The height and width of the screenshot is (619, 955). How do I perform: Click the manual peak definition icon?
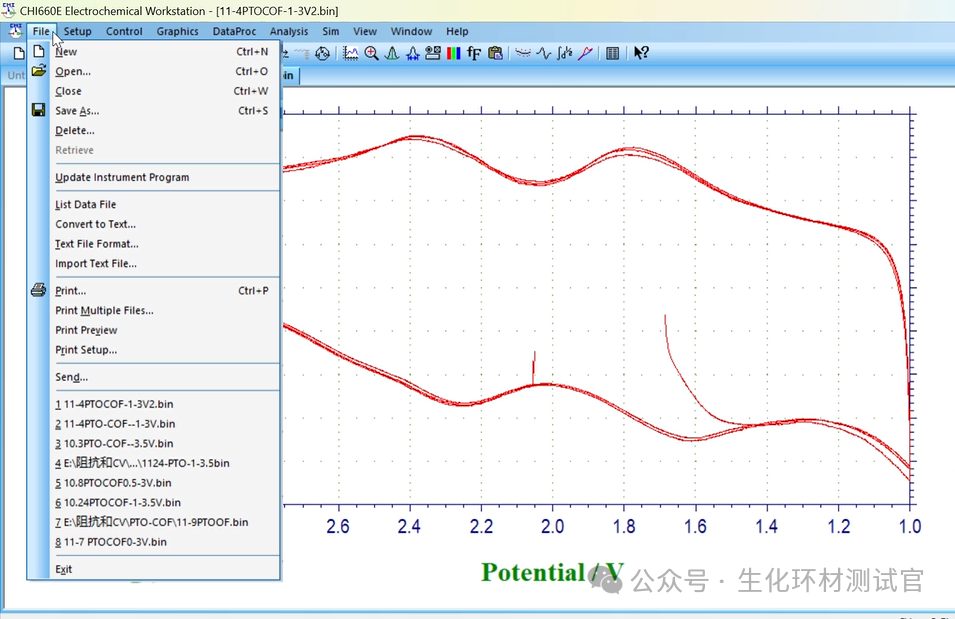[x=392, y=54]
